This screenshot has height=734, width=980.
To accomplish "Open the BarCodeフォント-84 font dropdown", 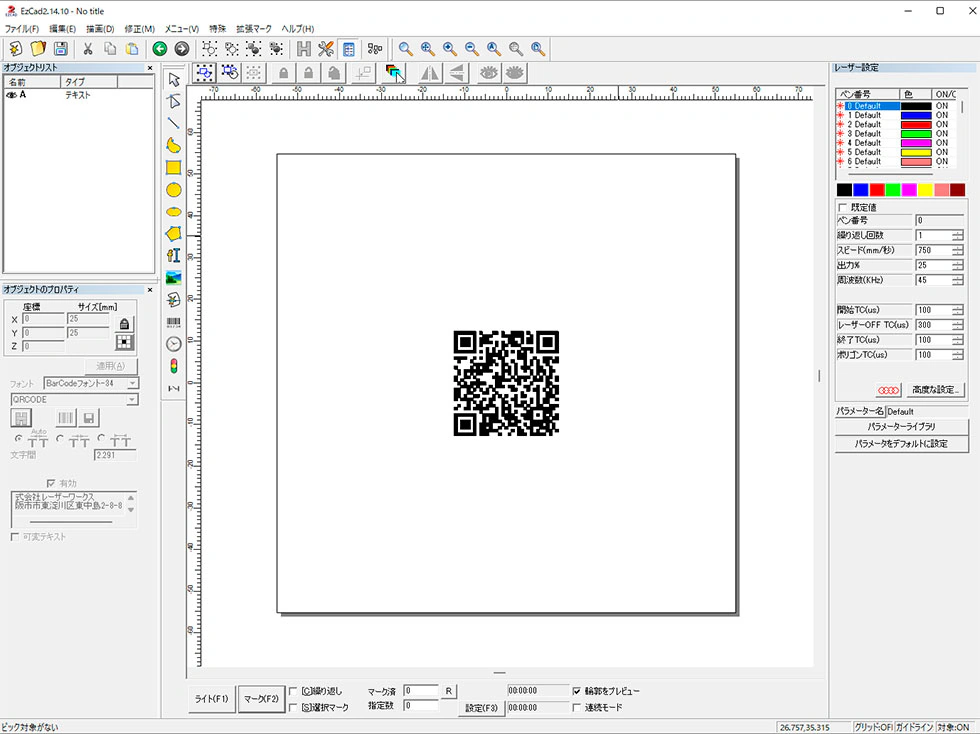I will point(132,383).
